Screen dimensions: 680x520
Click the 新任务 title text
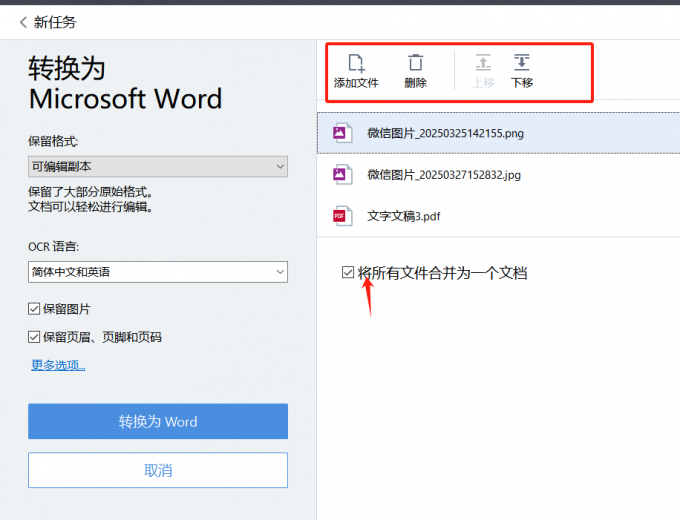(x=55, y=22)
